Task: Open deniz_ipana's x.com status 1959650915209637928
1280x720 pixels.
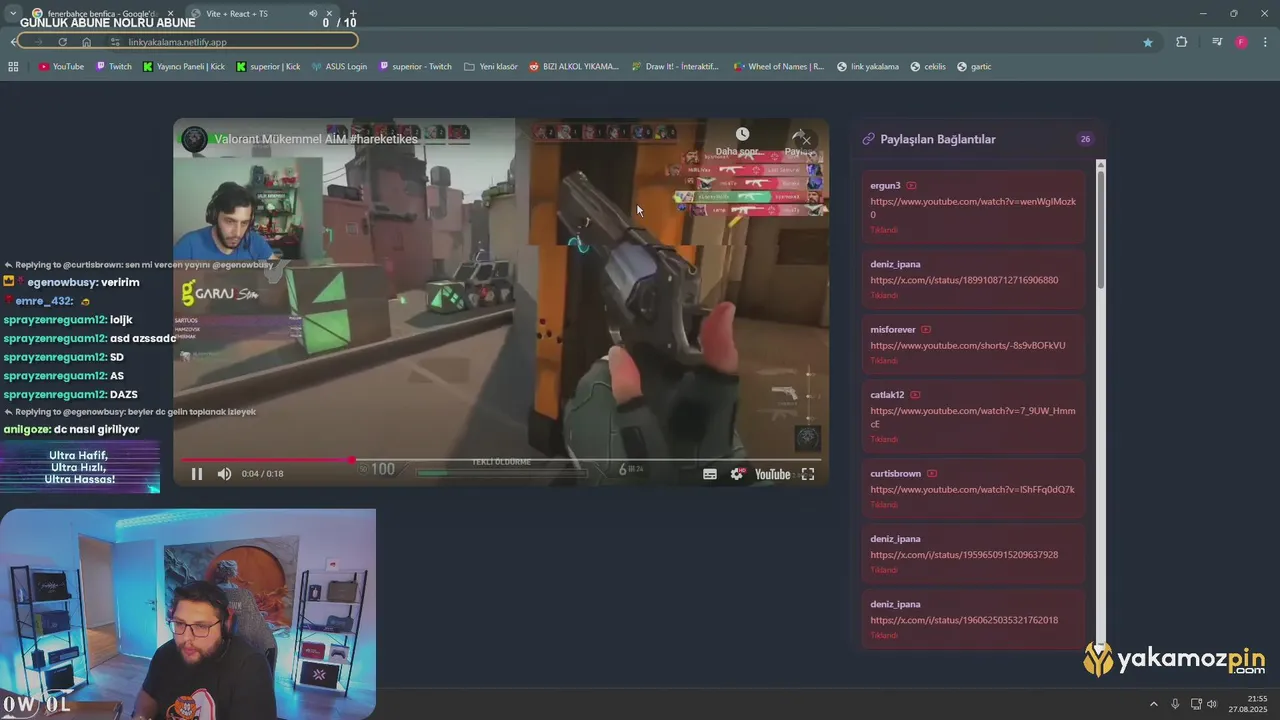Action: tap(964, 554)
